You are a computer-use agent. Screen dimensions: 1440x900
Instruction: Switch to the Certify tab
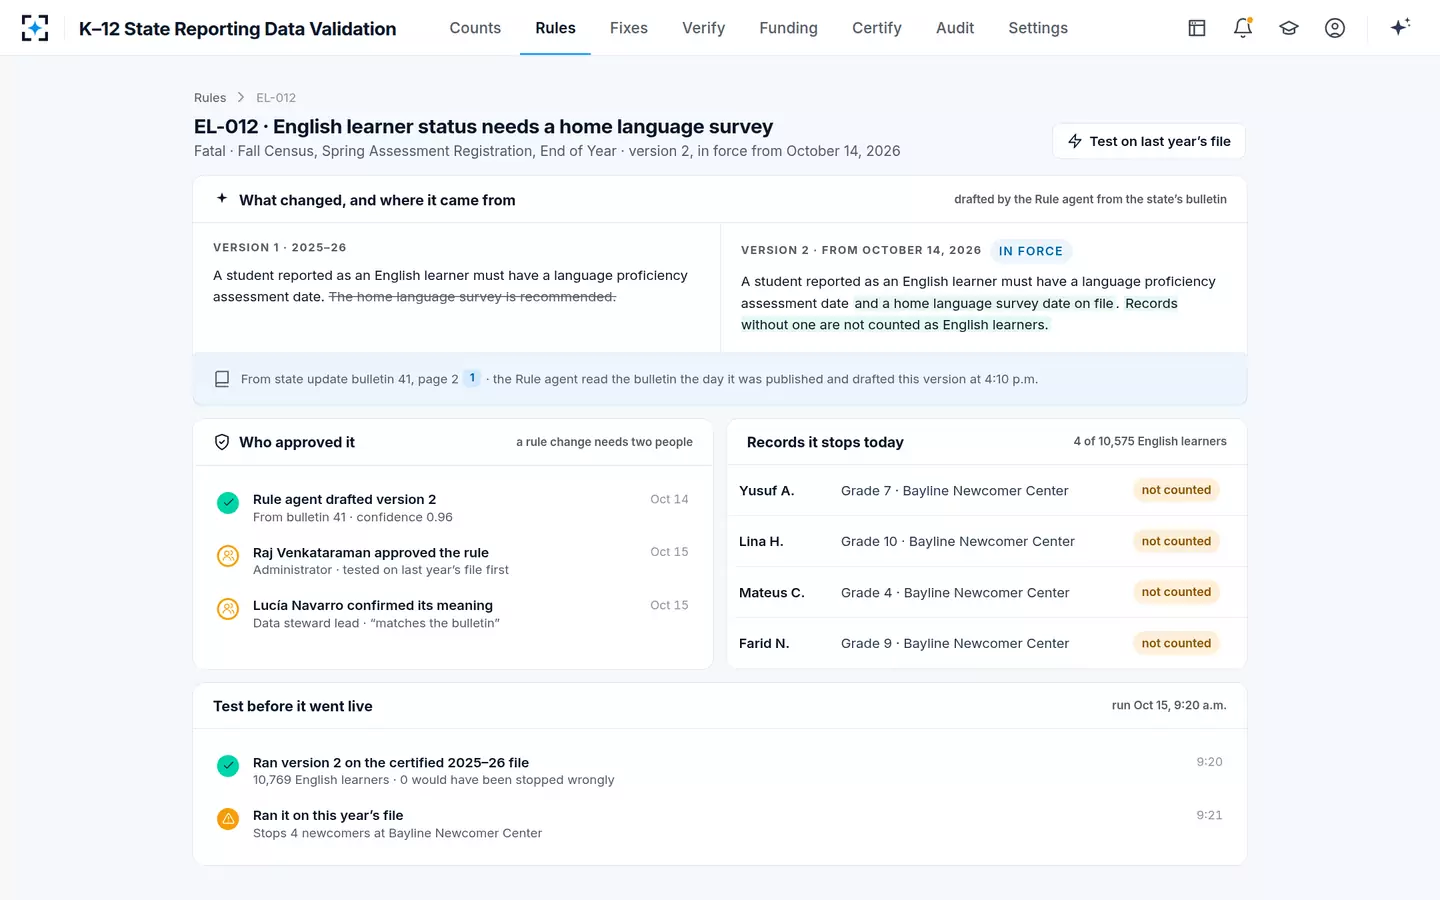(x=877, y=28)
